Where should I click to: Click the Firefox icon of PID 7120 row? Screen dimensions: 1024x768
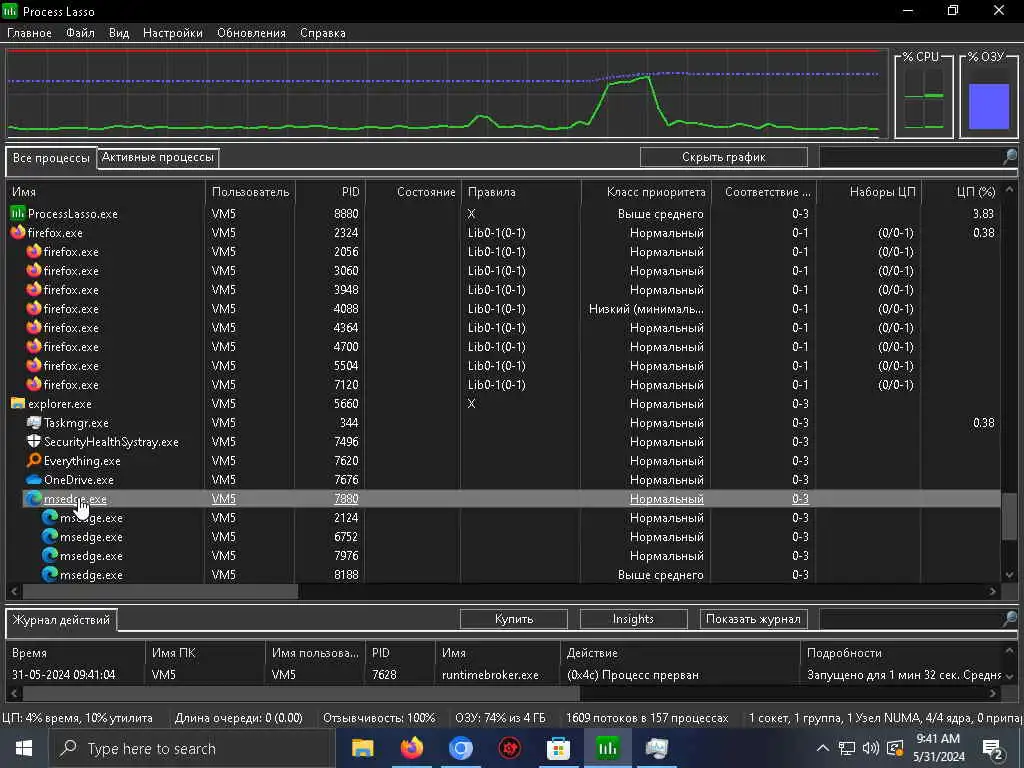coord(34,385)
